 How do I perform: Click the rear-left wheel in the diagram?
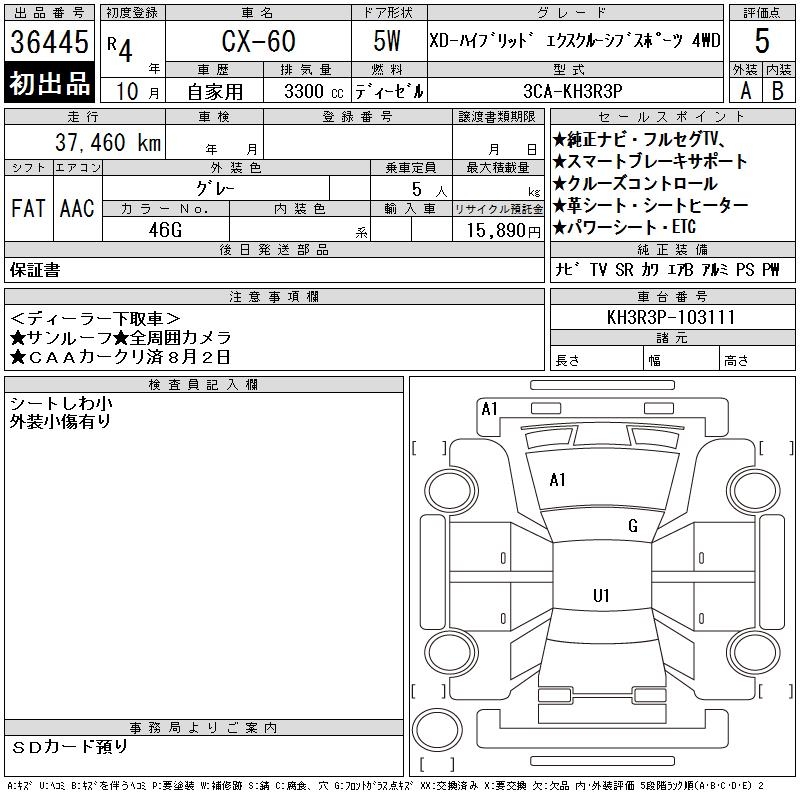pyautogui.click(x=451, y=652)
